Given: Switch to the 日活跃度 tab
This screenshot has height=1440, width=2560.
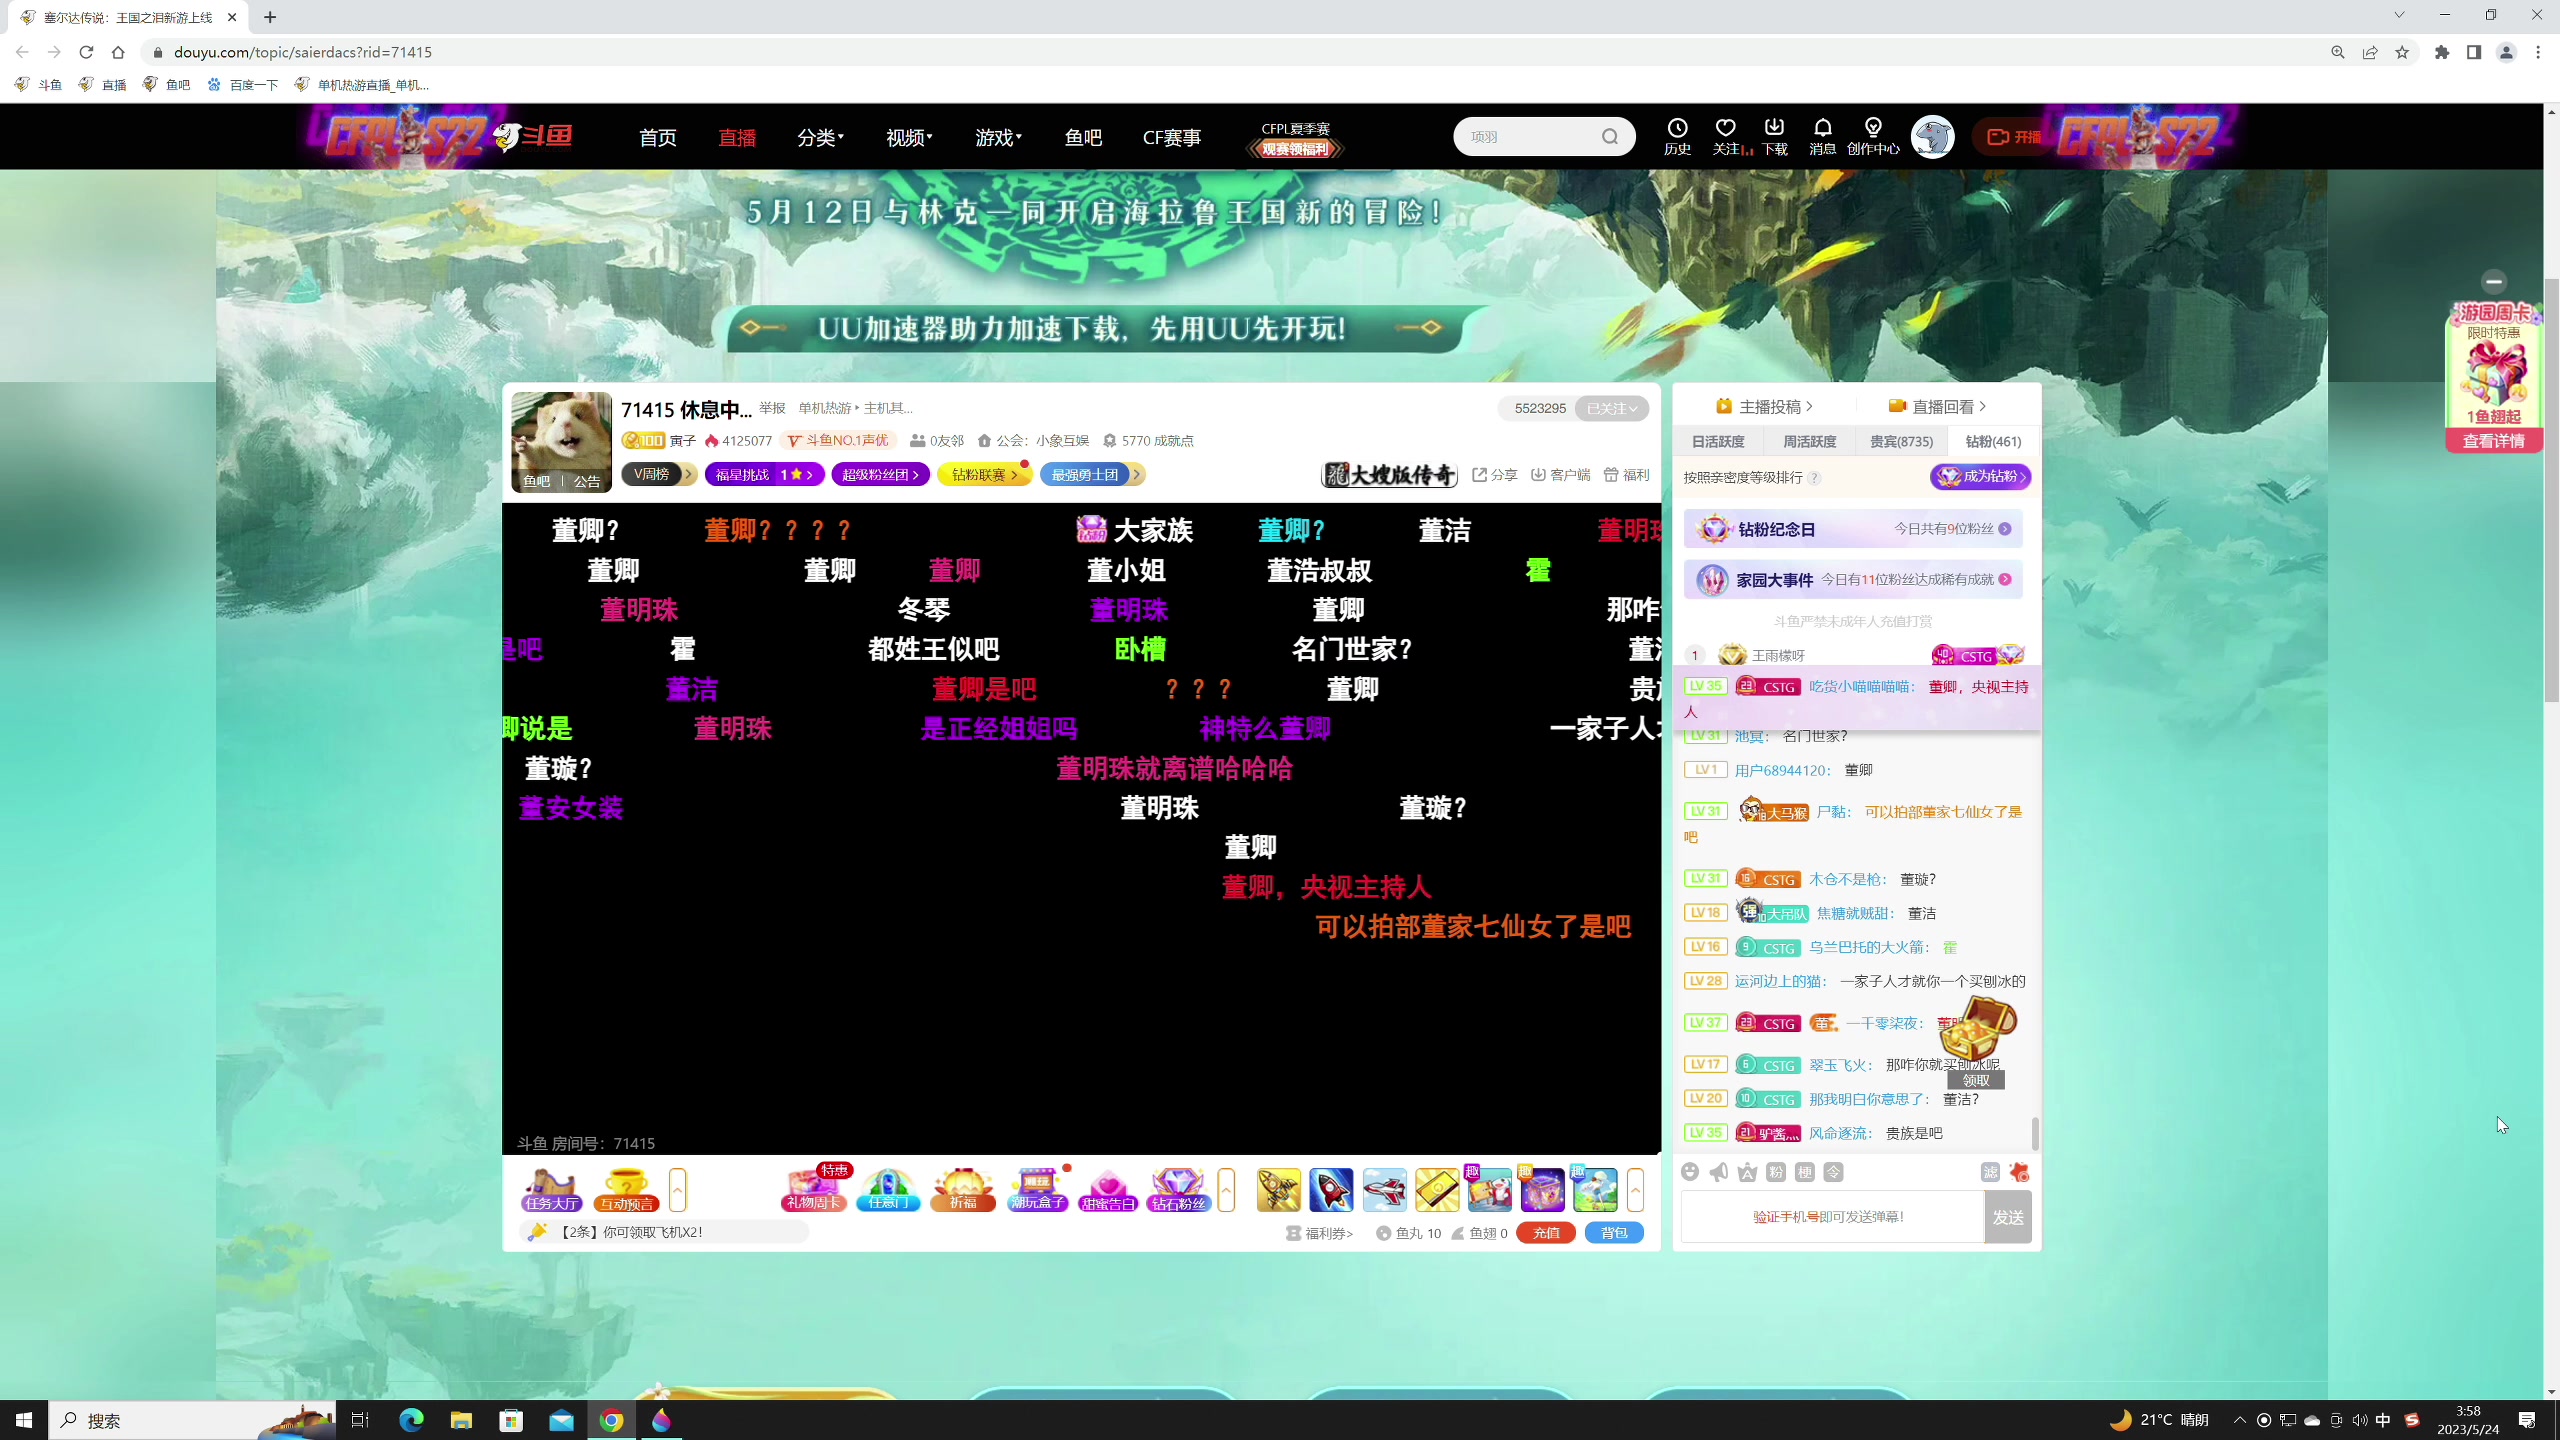Looking at the screenshot, I should click(x=1718, y=441).
